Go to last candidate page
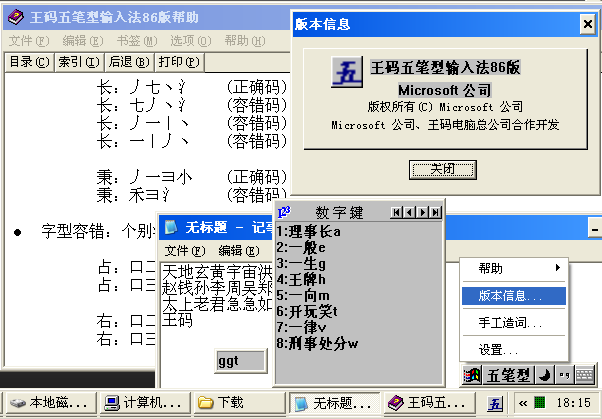602x419 pixels. coord(435,212)
